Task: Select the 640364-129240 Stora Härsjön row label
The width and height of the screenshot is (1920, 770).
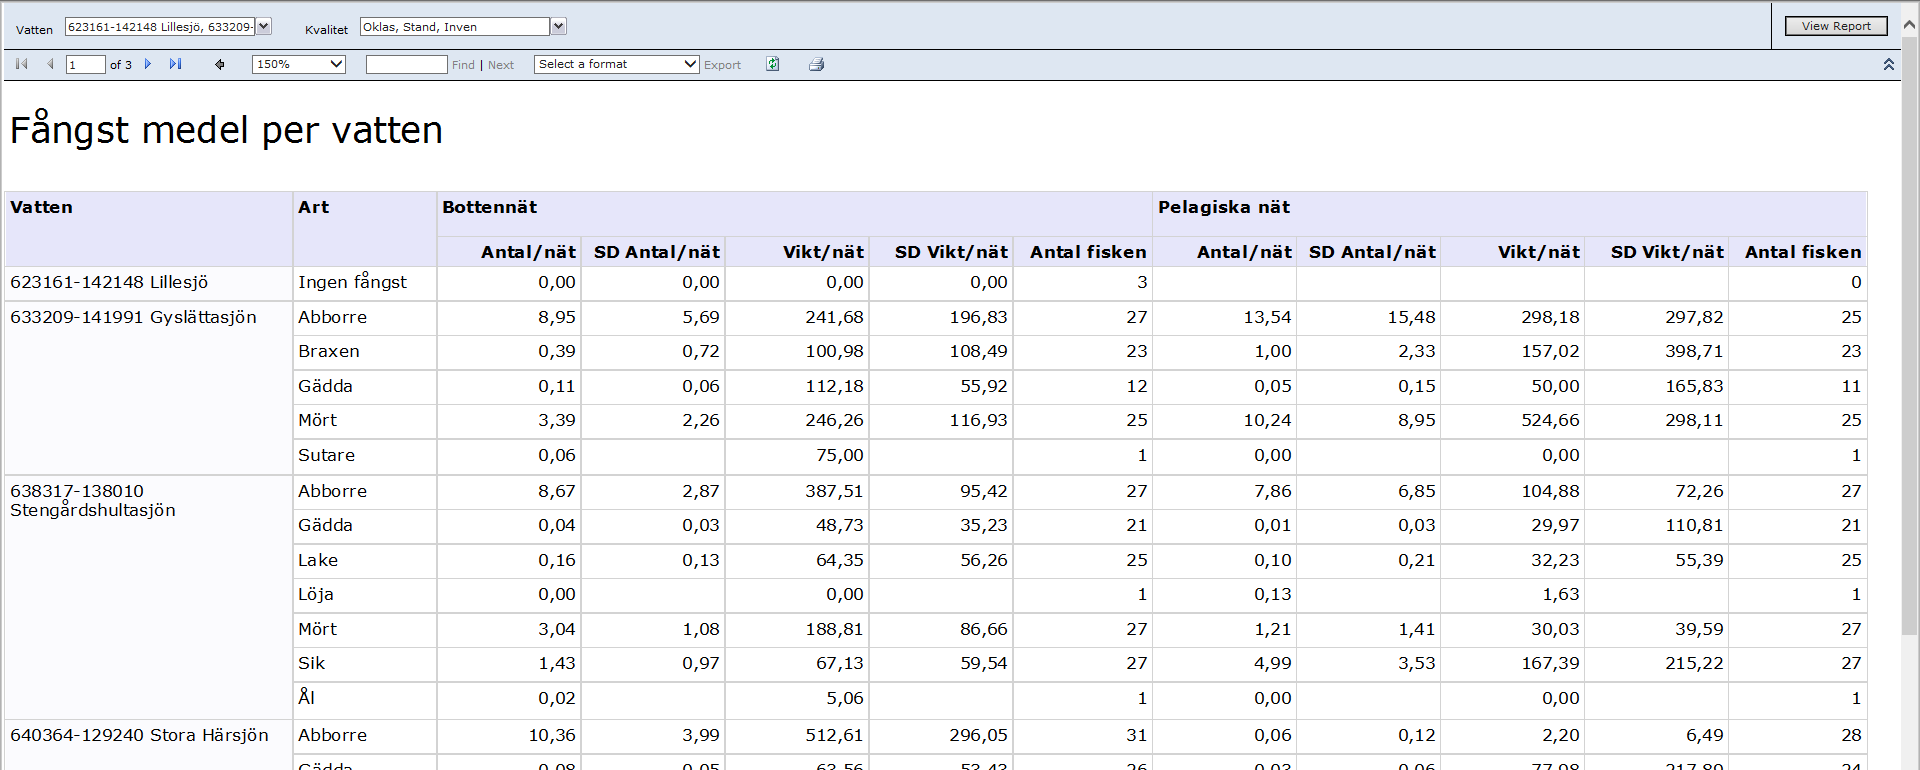Action: [x=139, y=735]
